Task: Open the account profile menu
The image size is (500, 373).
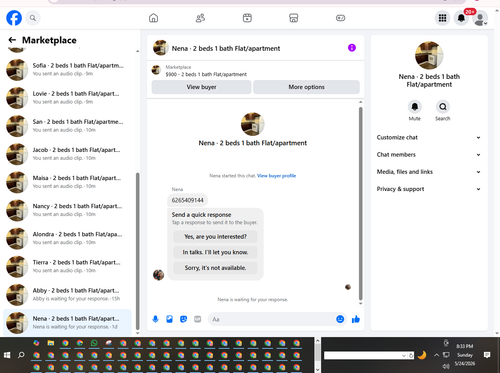Action: point(480,18)
